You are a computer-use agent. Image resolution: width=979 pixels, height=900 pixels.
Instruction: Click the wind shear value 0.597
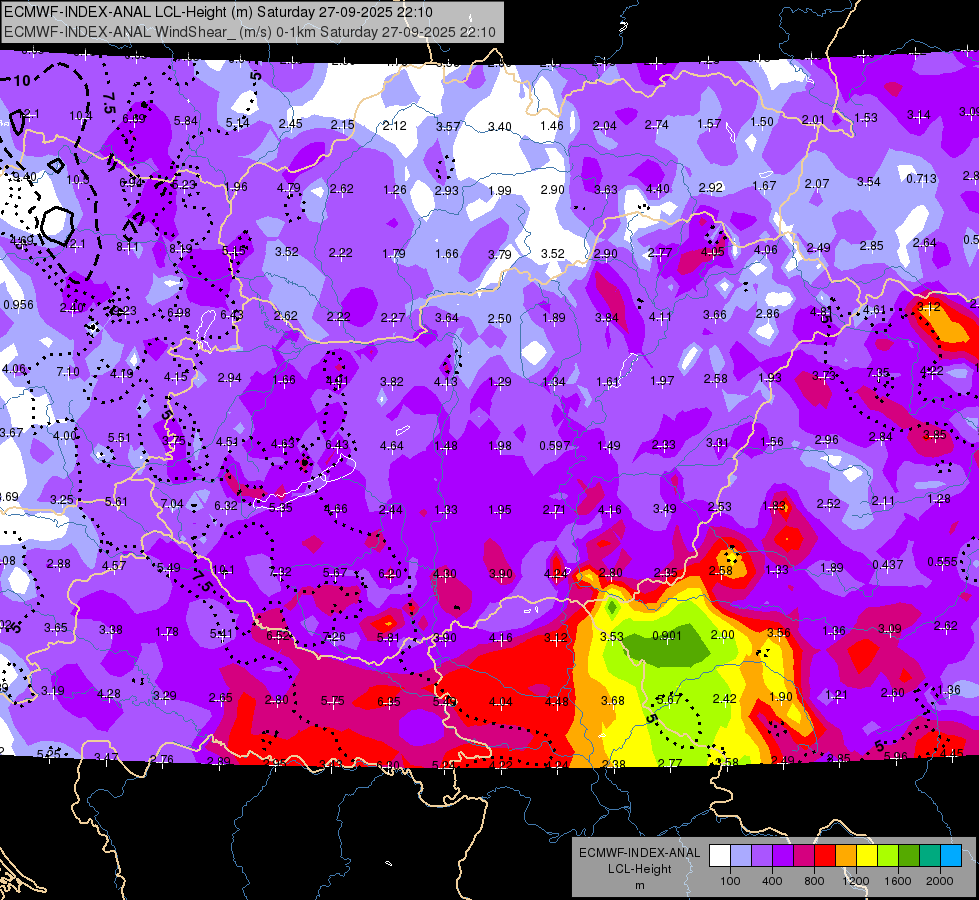pos(554,445)
